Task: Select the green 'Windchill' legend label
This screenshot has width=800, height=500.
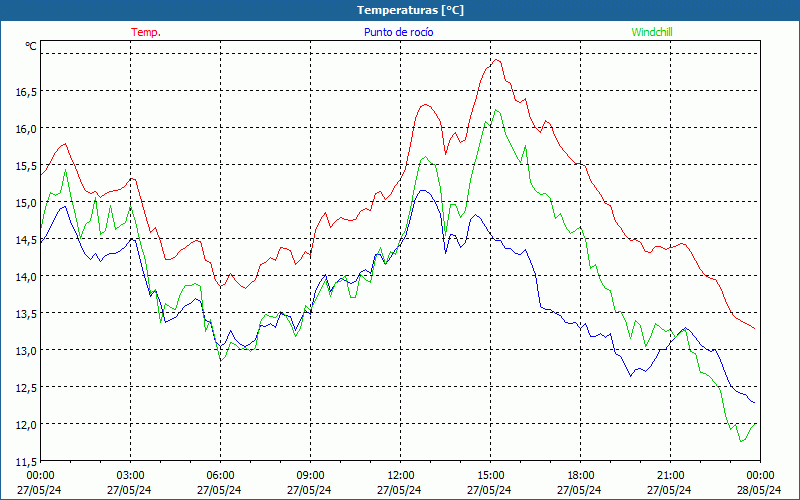Action: pyautogui.click(x=652, y=32)
